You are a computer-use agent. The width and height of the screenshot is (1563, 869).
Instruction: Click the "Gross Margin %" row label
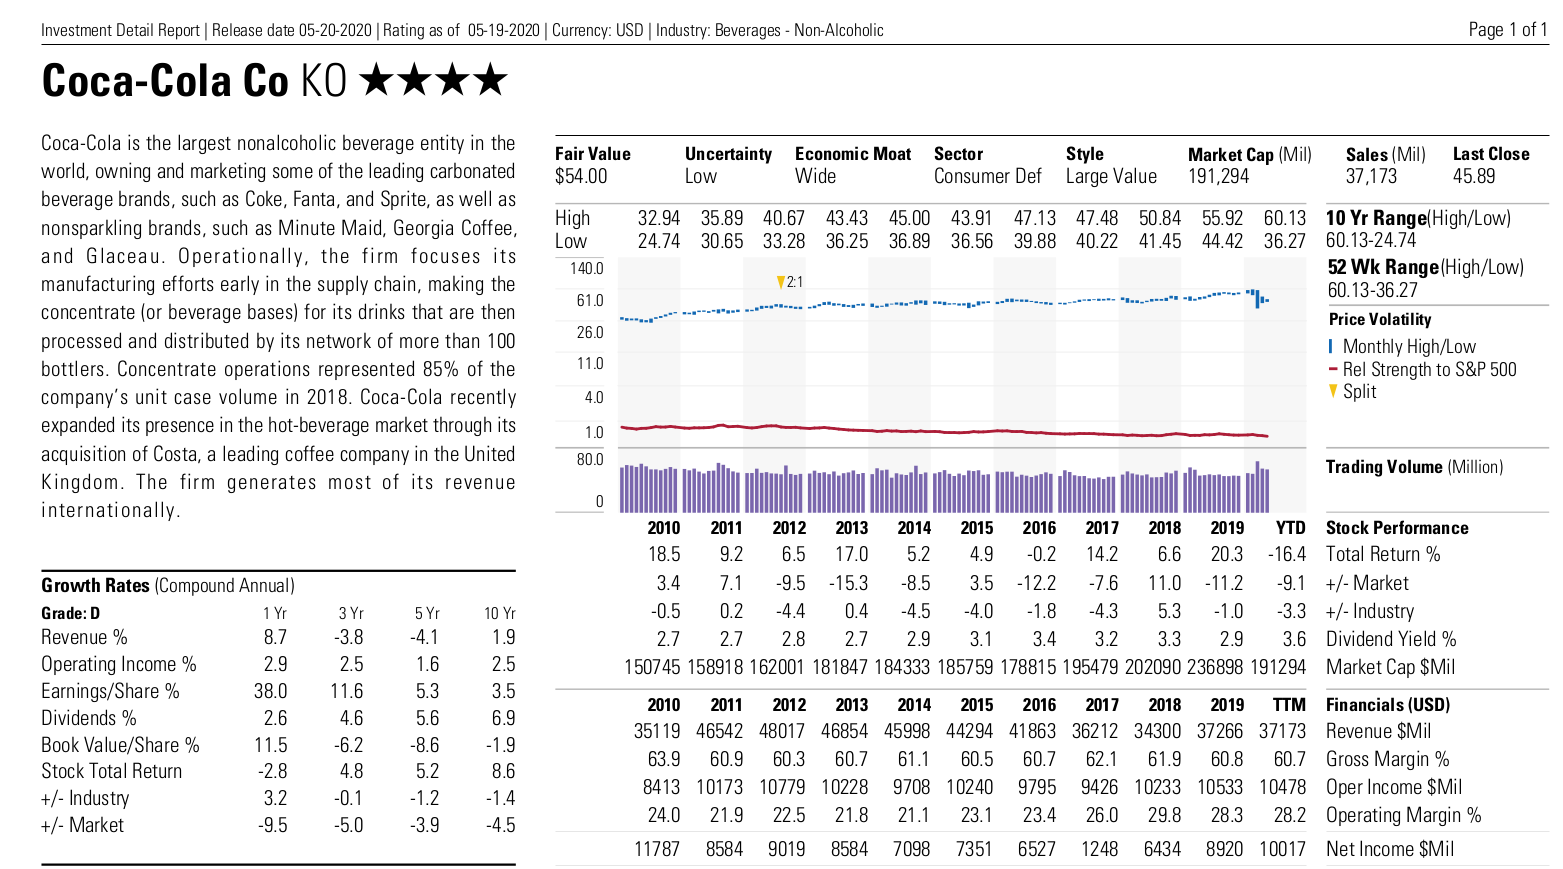click(1388, 759)
